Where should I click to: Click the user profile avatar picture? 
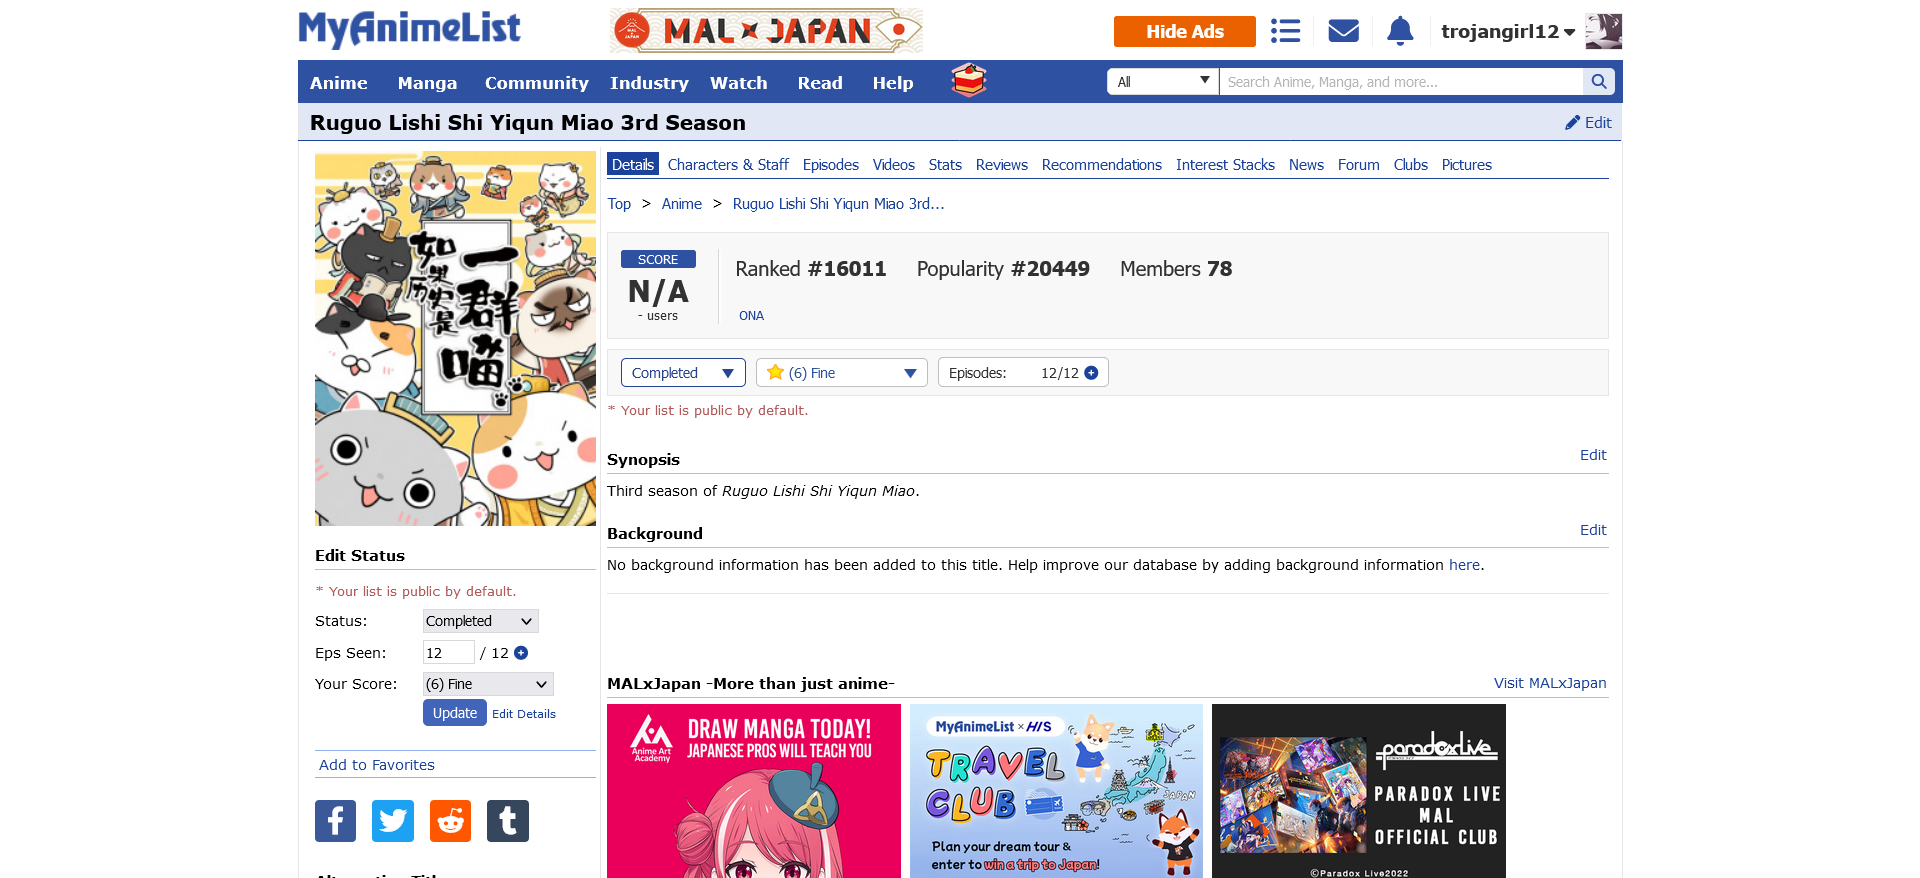[1604, 31]
